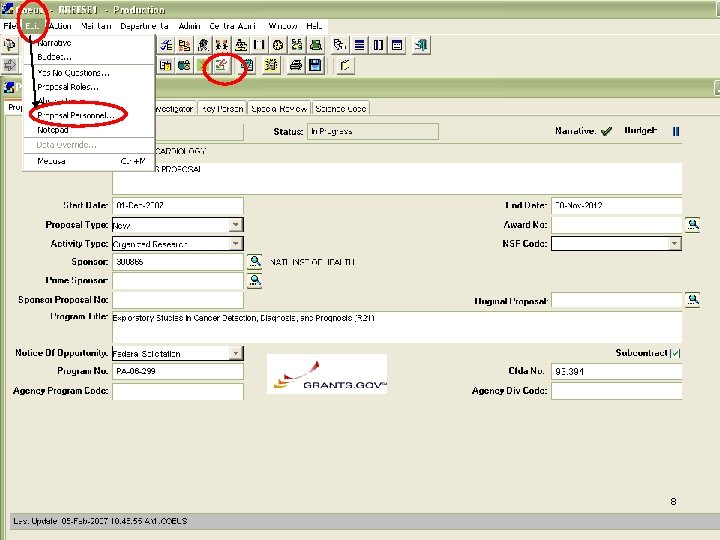Click the window layout icon before exit door
This screenshot has height=540, width=720.
click(397, 45)
